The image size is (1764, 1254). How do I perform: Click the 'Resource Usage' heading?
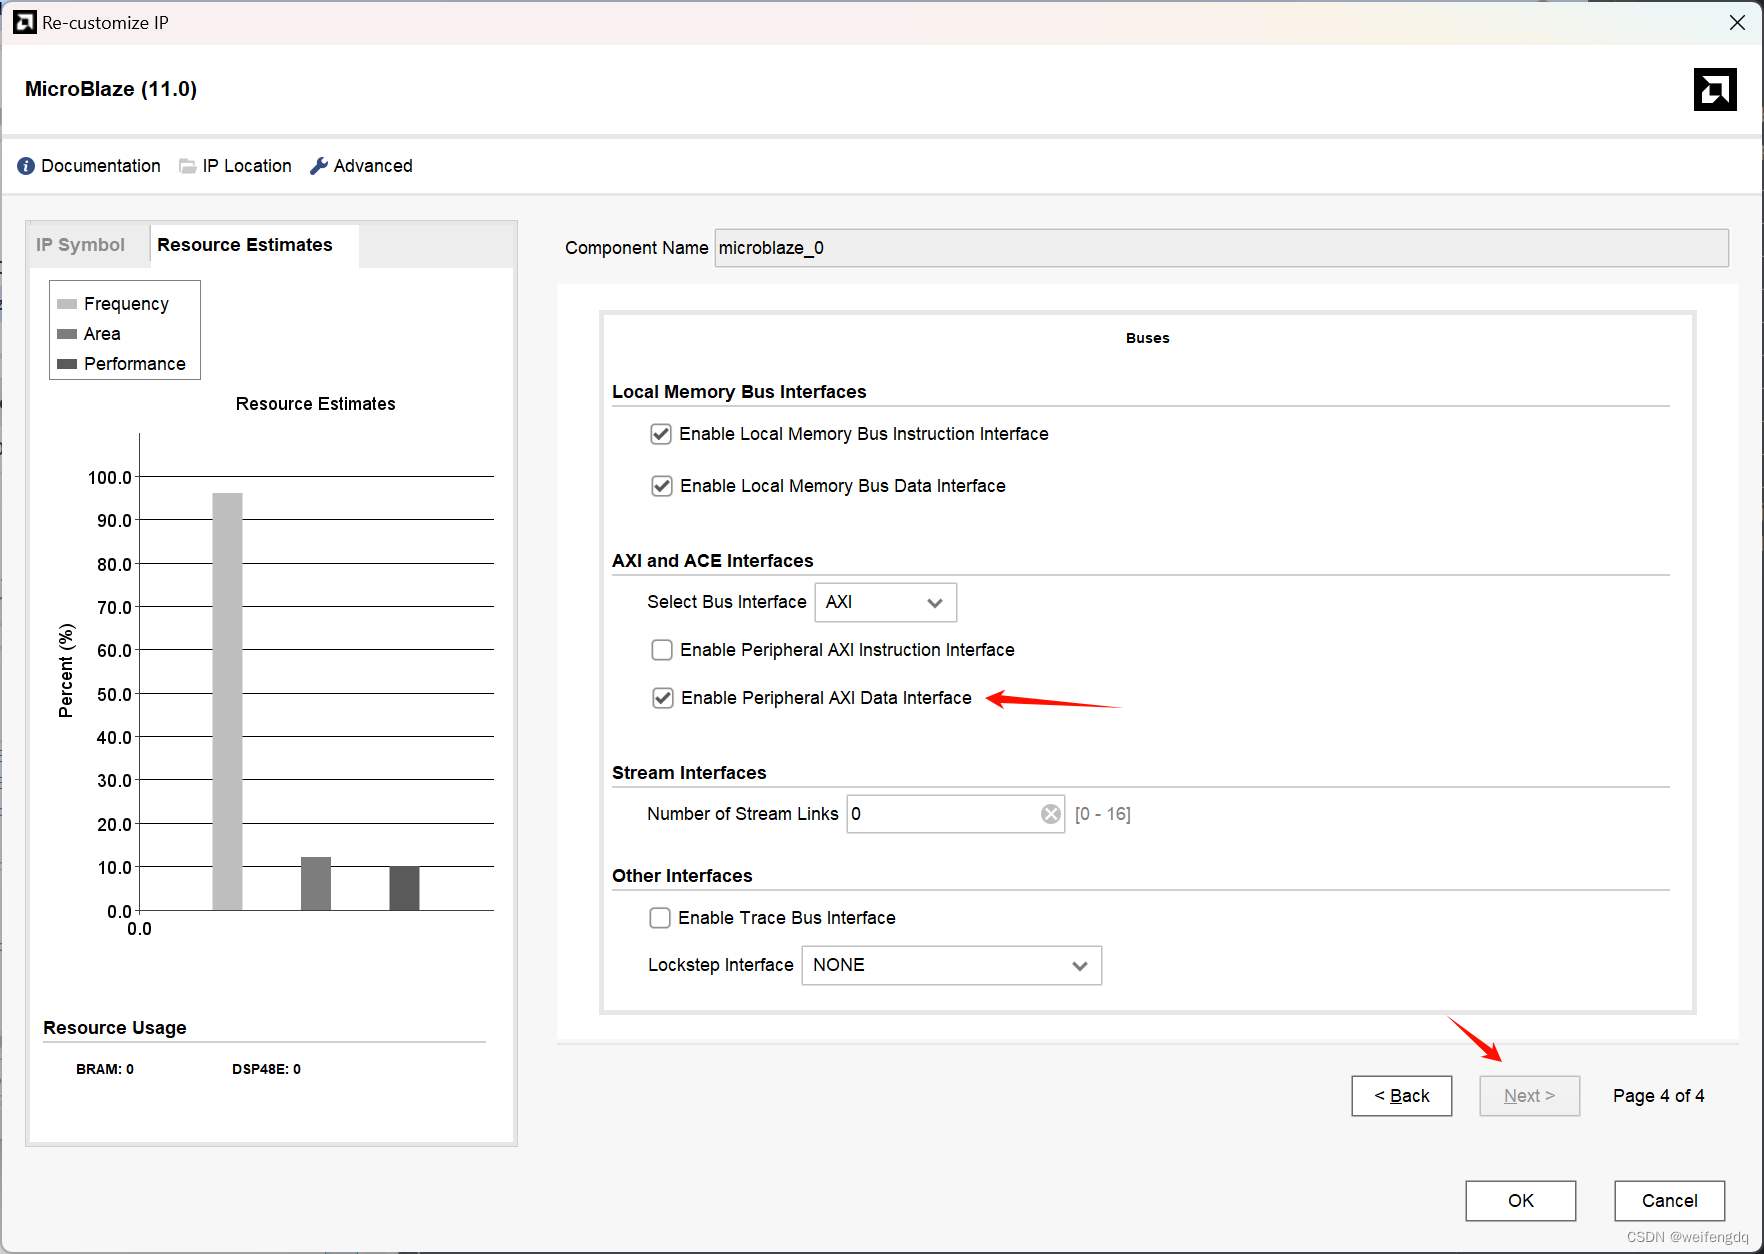coord(115,1028)
